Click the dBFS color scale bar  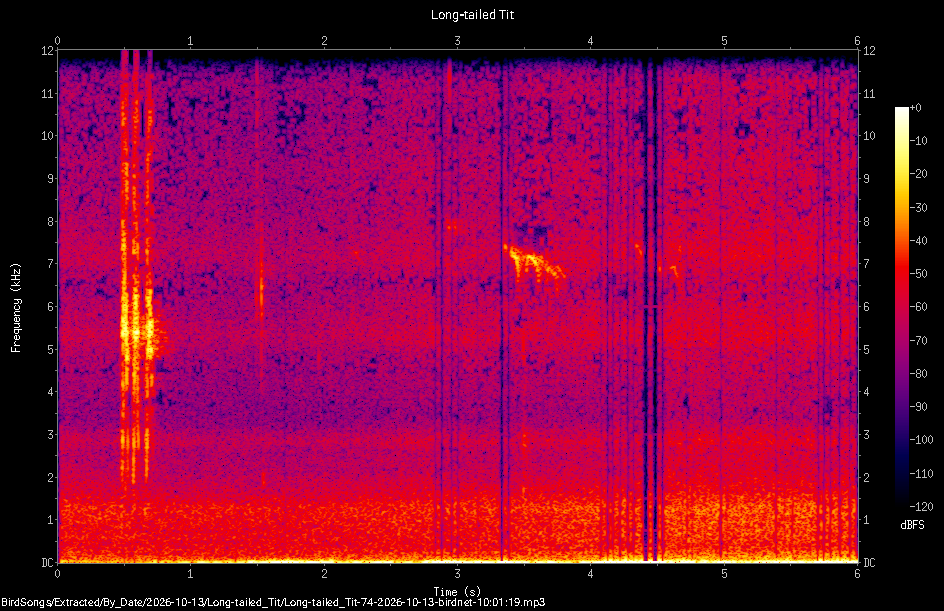901,306
